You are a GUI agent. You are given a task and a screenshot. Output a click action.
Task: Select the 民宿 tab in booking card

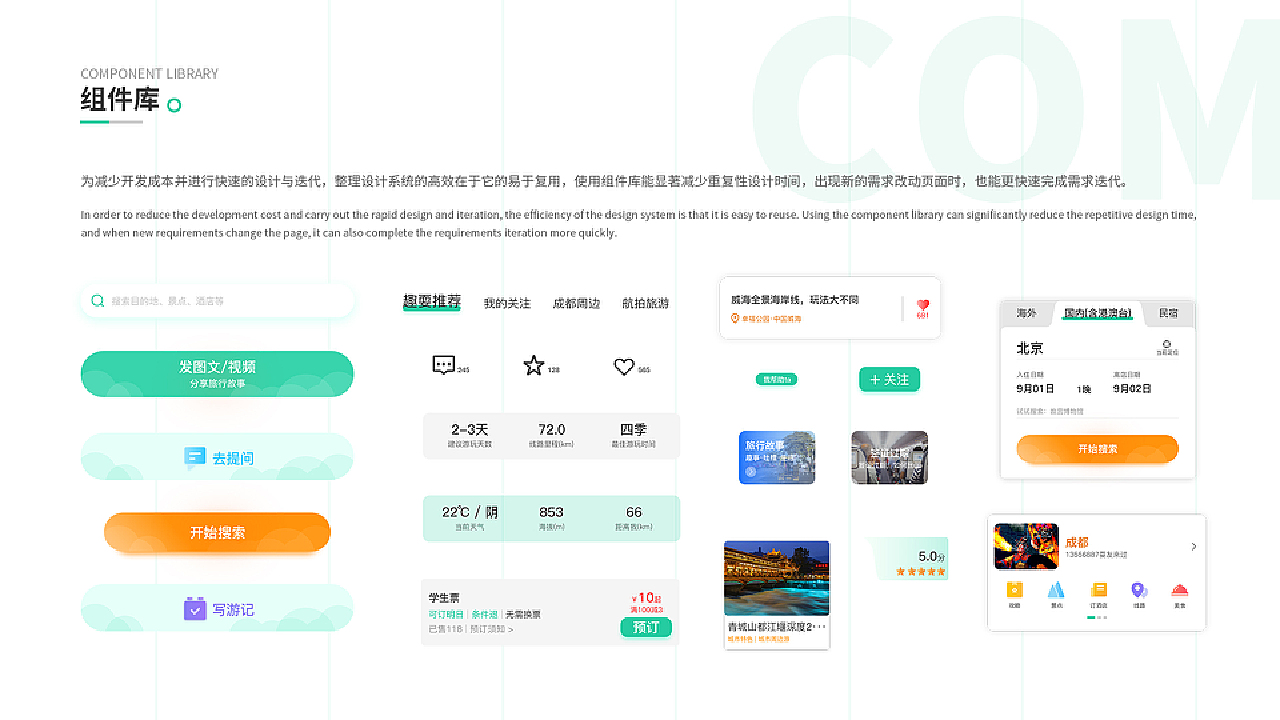(1168, 313)
